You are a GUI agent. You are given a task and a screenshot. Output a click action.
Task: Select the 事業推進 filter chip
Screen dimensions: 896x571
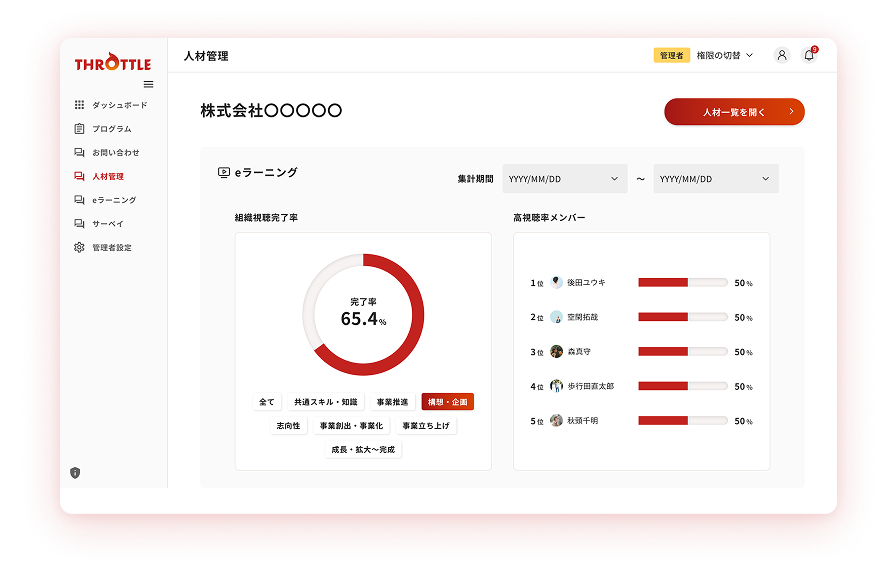(x=393, y=402)
